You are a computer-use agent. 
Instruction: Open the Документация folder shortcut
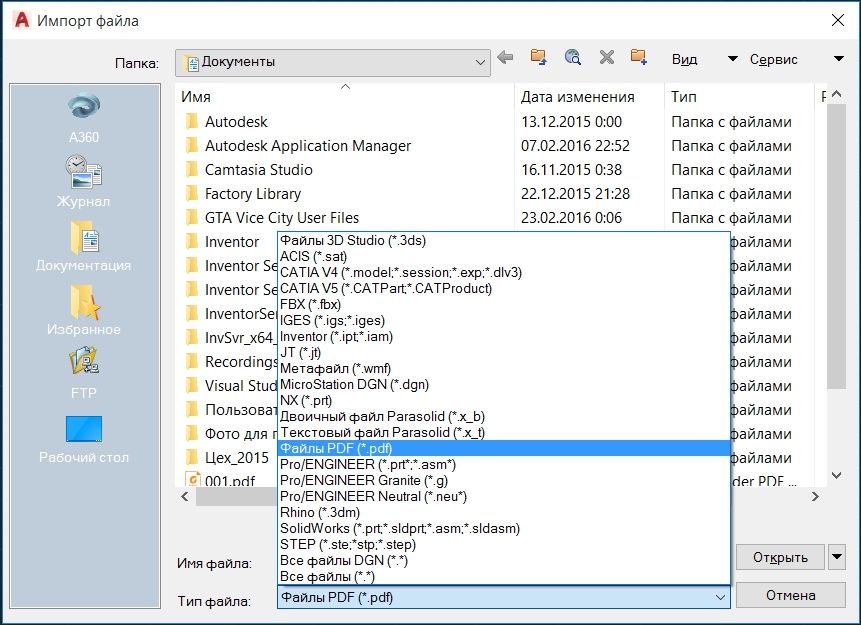[x=84, y=238]
